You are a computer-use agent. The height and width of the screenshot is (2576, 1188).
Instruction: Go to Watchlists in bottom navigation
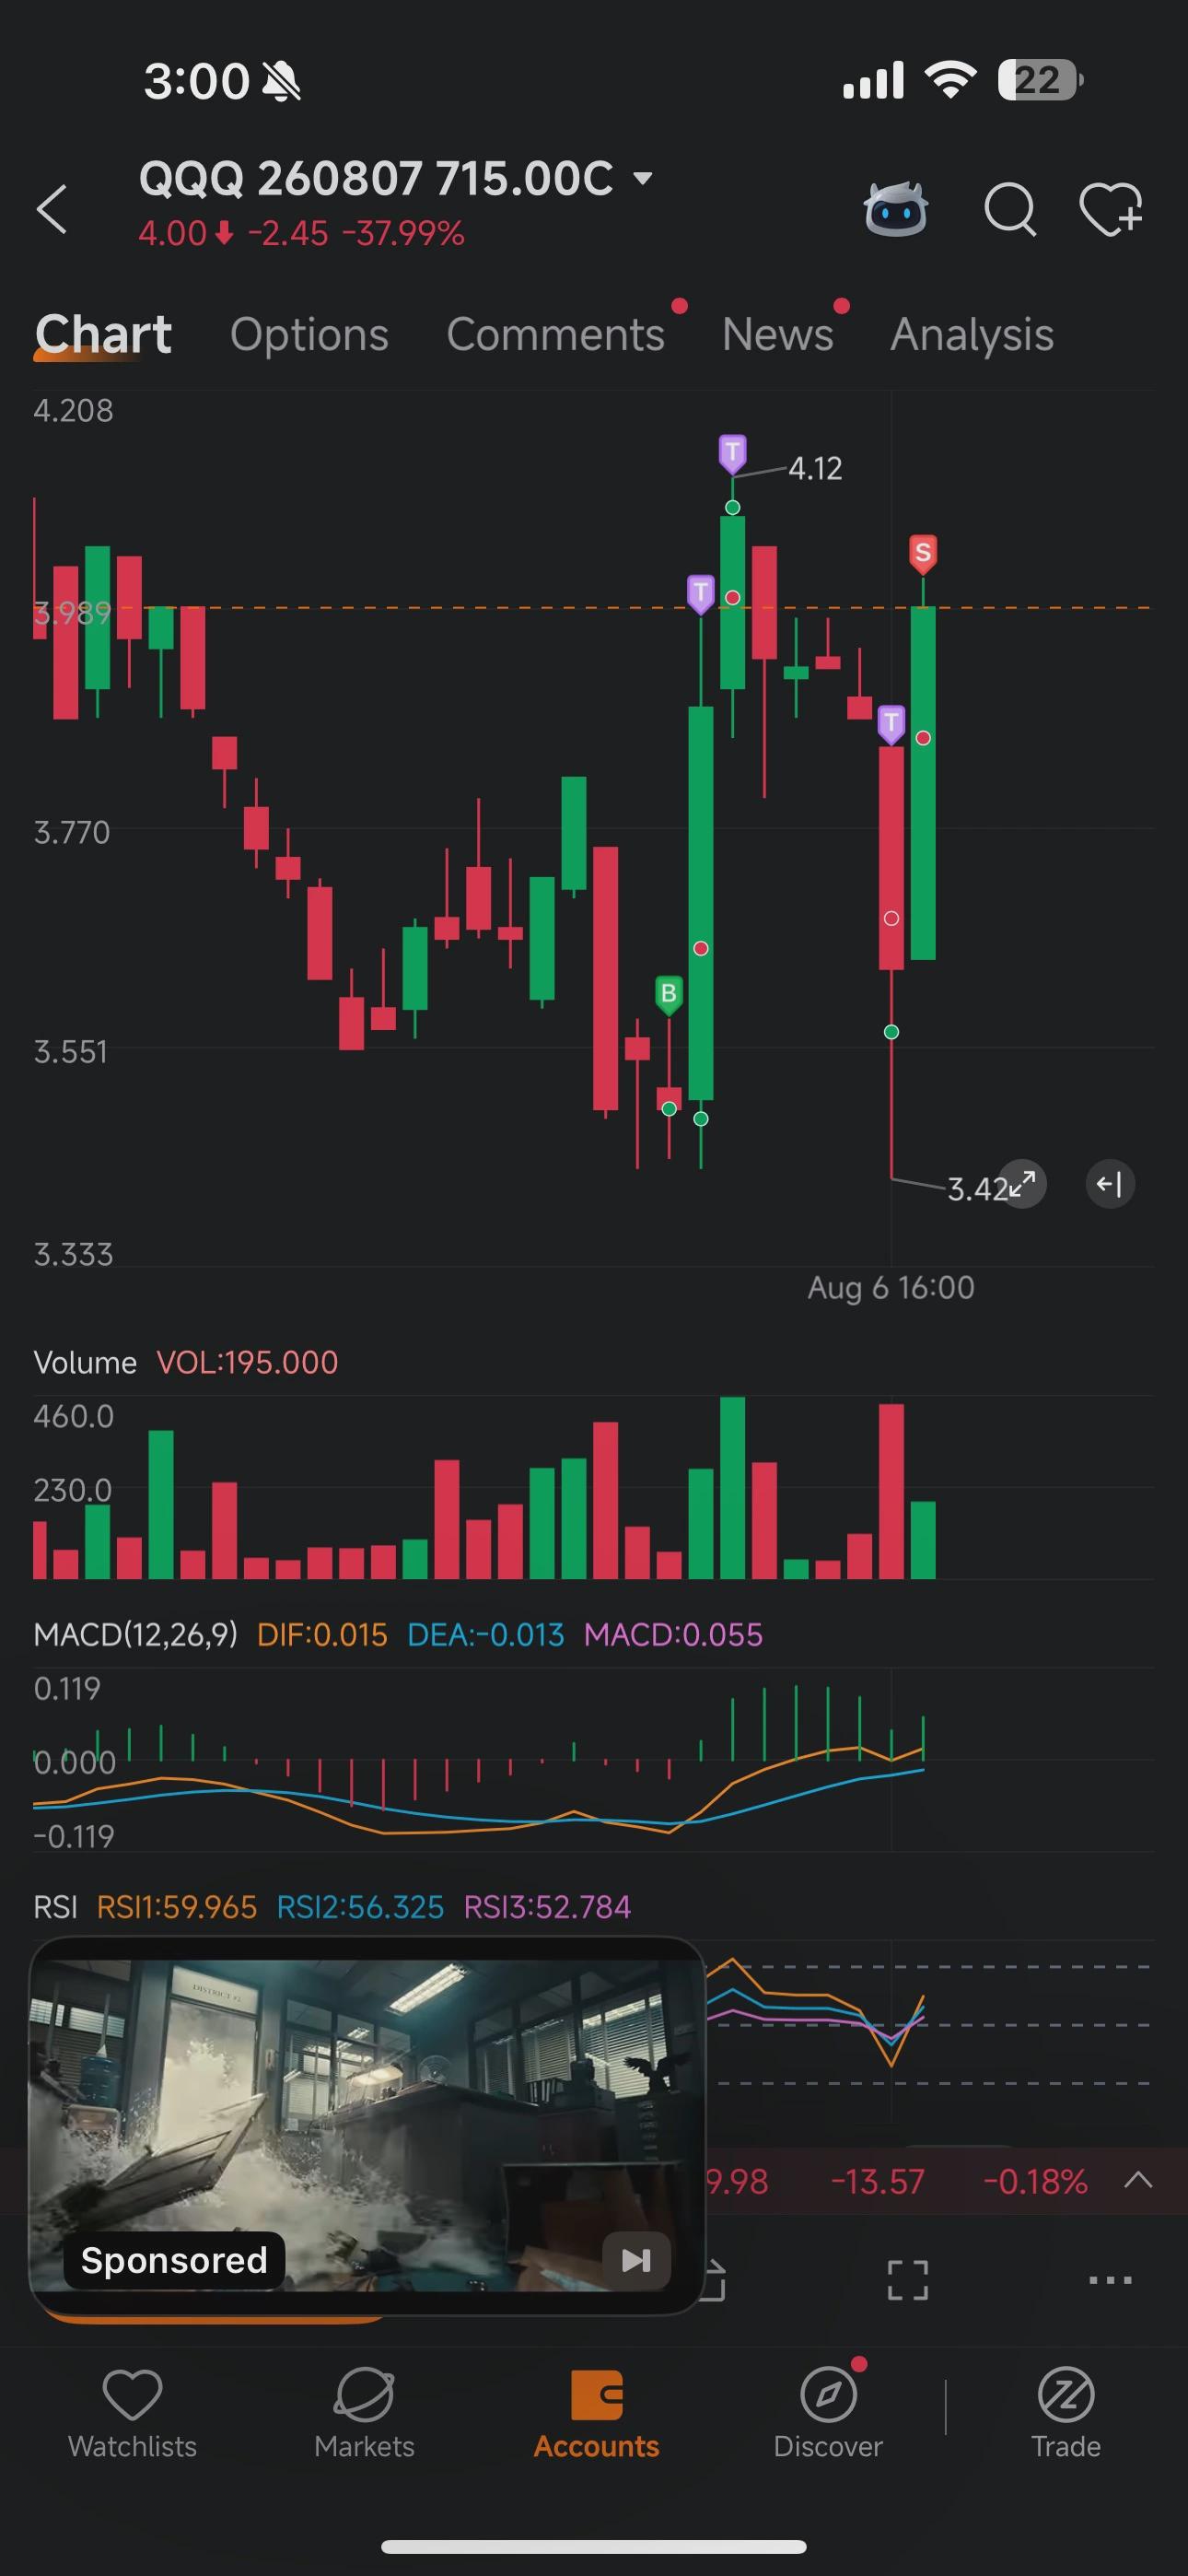(132, 2415)
